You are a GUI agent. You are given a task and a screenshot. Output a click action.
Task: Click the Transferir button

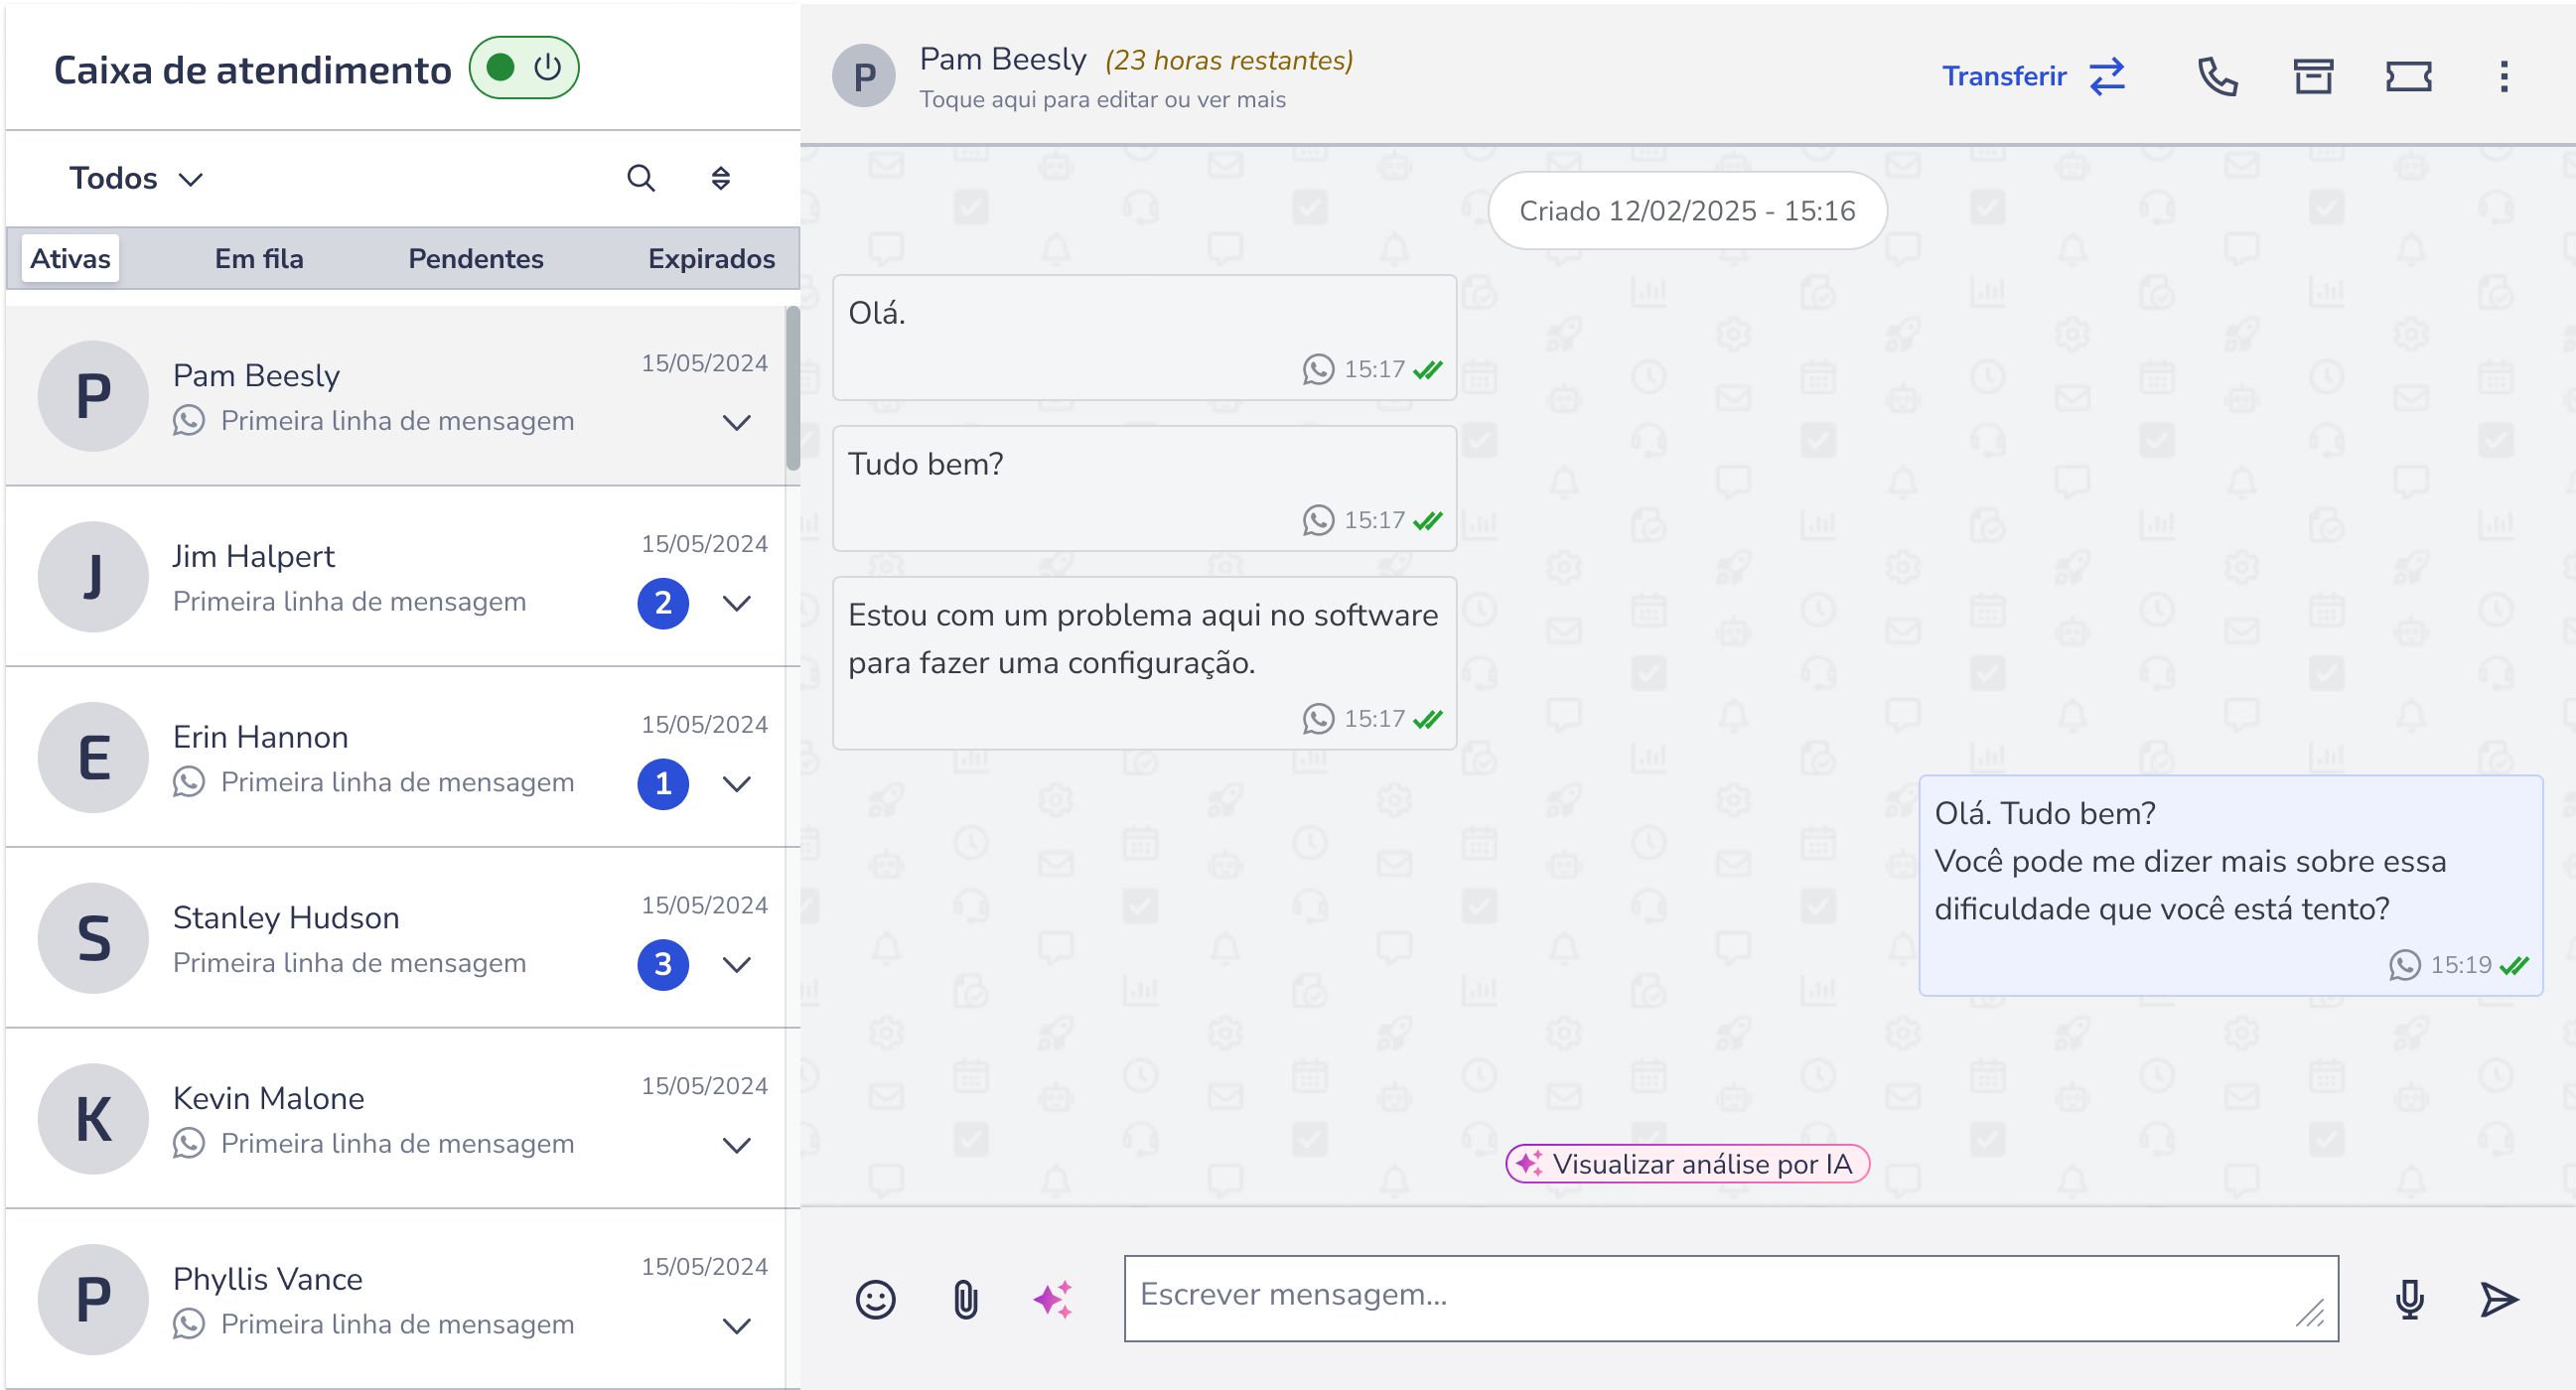pyautogui.click(x=2033, y=77)
